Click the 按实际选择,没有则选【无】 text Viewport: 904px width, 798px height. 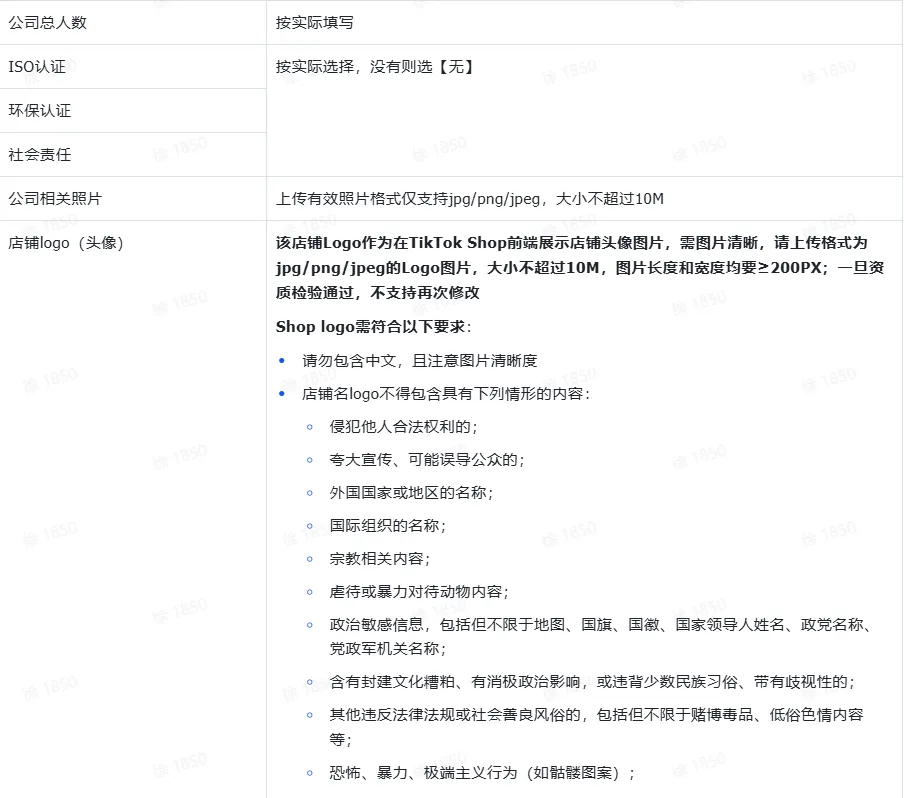375,67
